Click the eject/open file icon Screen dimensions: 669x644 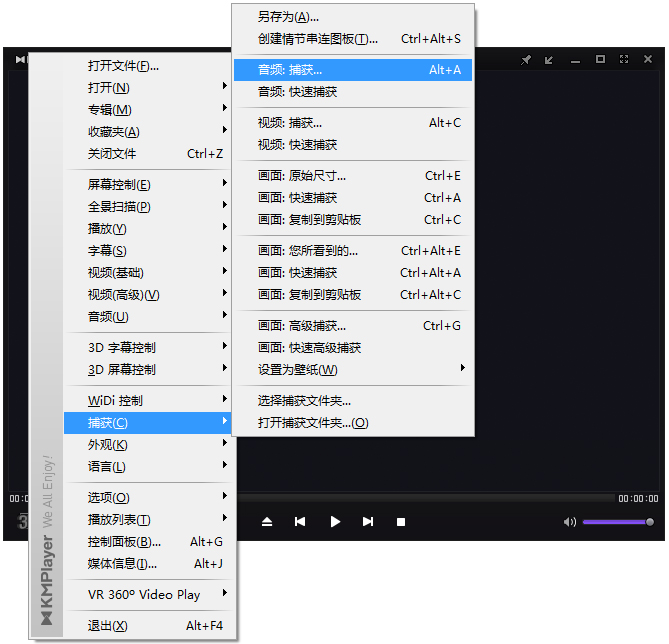(267, 522)
